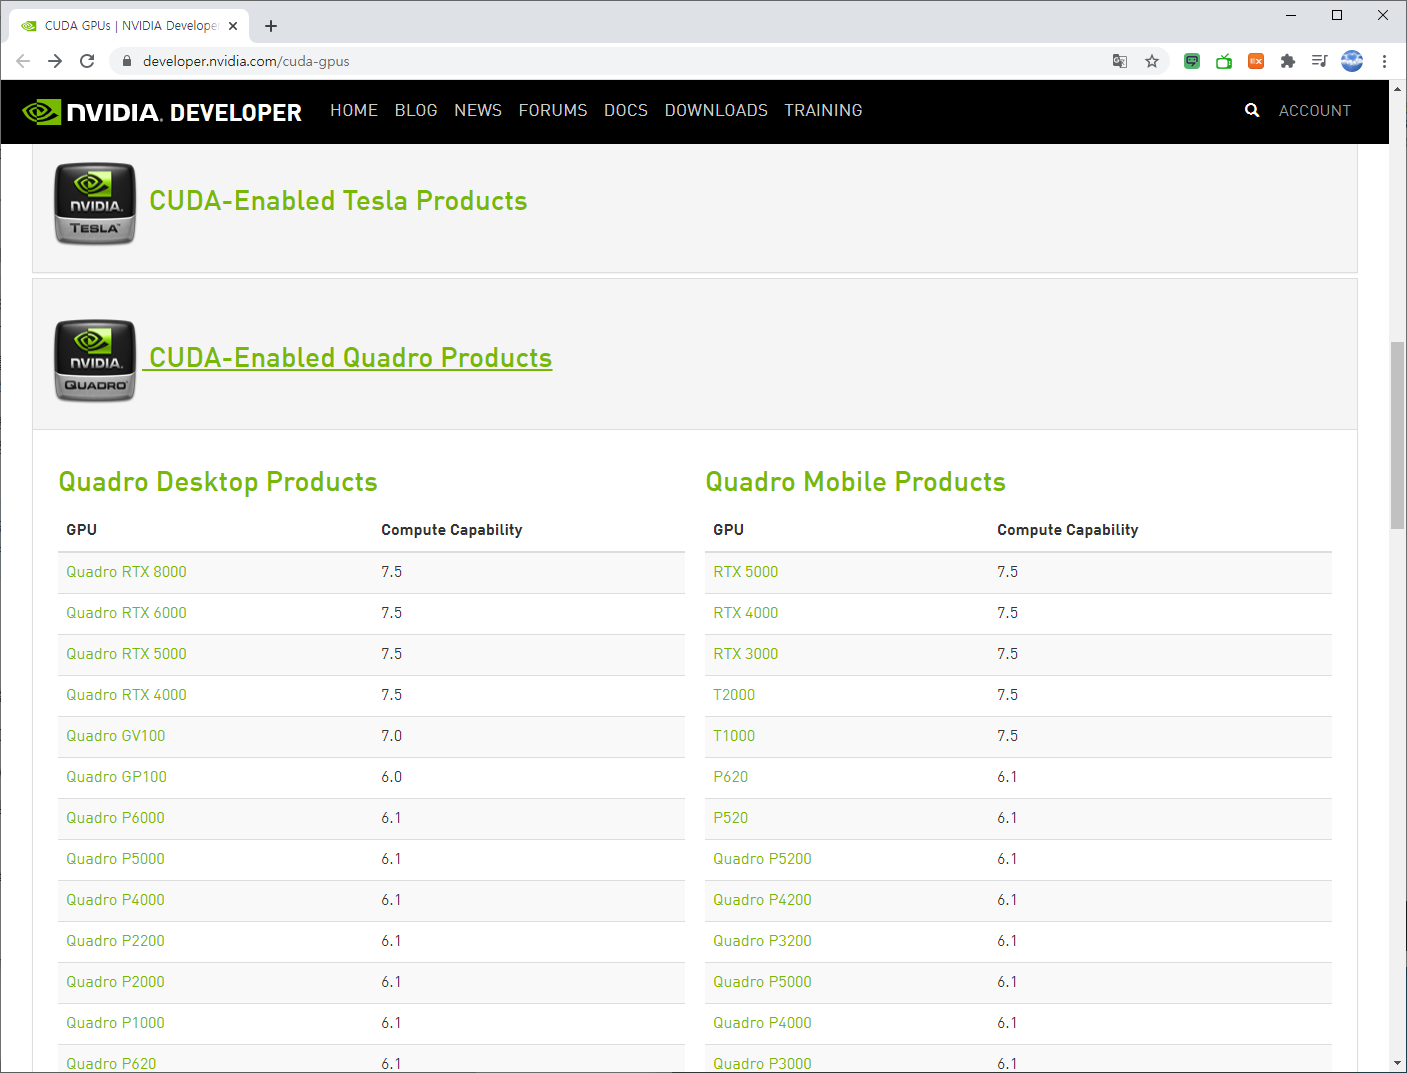Open desktop Quadro RTX 5000 link
The width and height of the screenshot is (1407, 1073).
[x=126, y=654]
